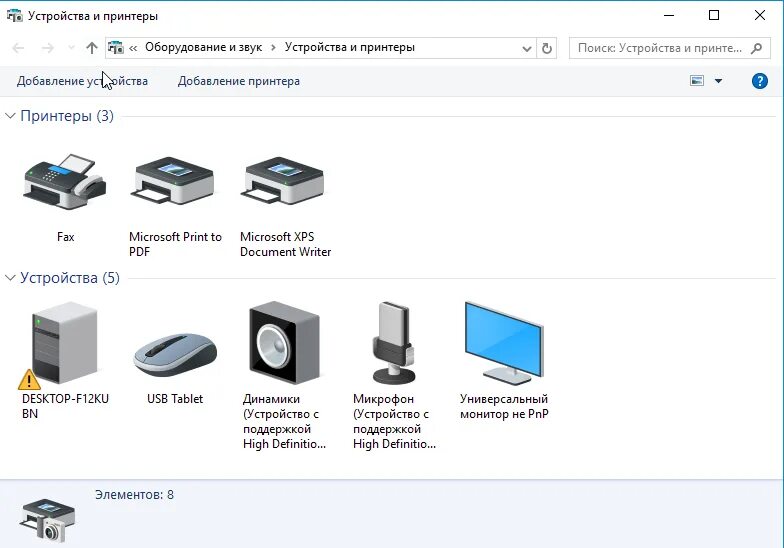Click the double chevron in the address bar
This screenshot has height=548, width=784.
133,48
